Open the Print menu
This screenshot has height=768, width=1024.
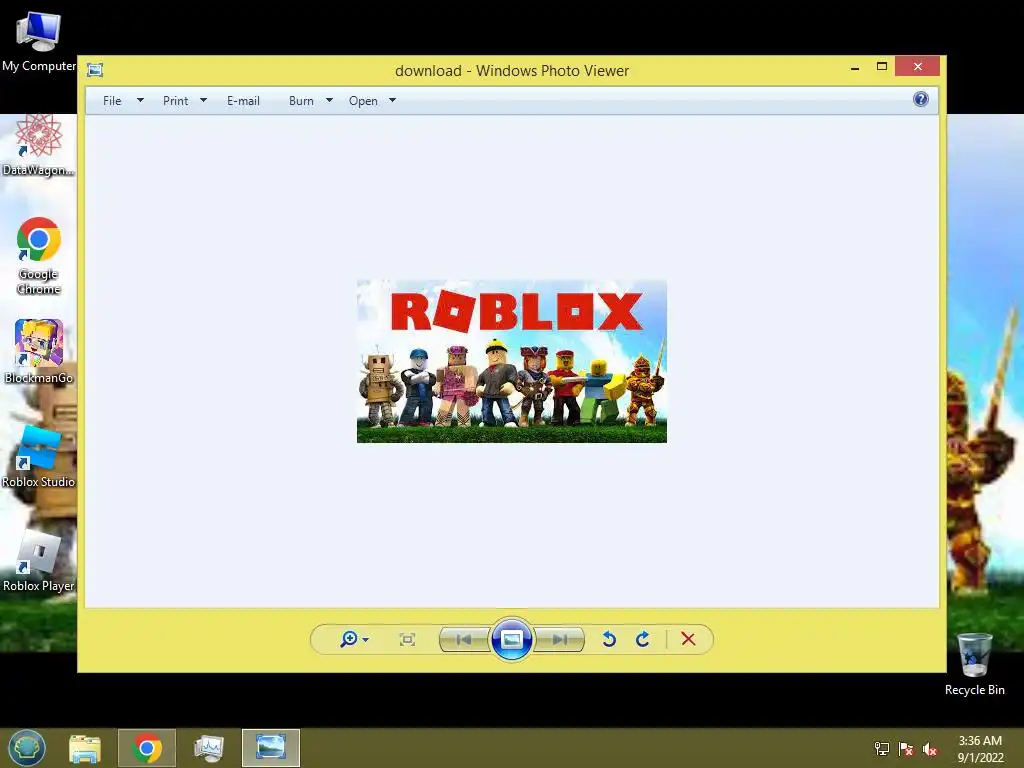[175, 101]
